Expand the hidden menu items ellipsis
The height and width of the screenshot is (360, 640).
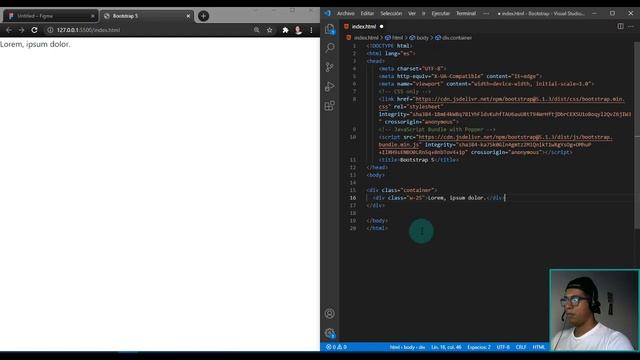pyautogui.click(x=486, y=13)
